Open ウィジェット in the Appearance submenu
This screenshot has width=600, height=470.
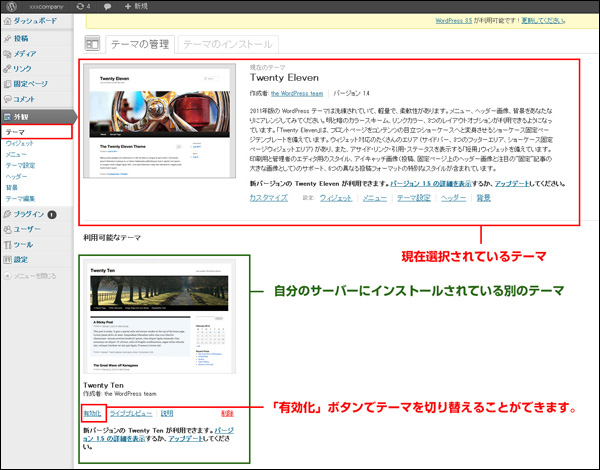click(x=19, y=144)
